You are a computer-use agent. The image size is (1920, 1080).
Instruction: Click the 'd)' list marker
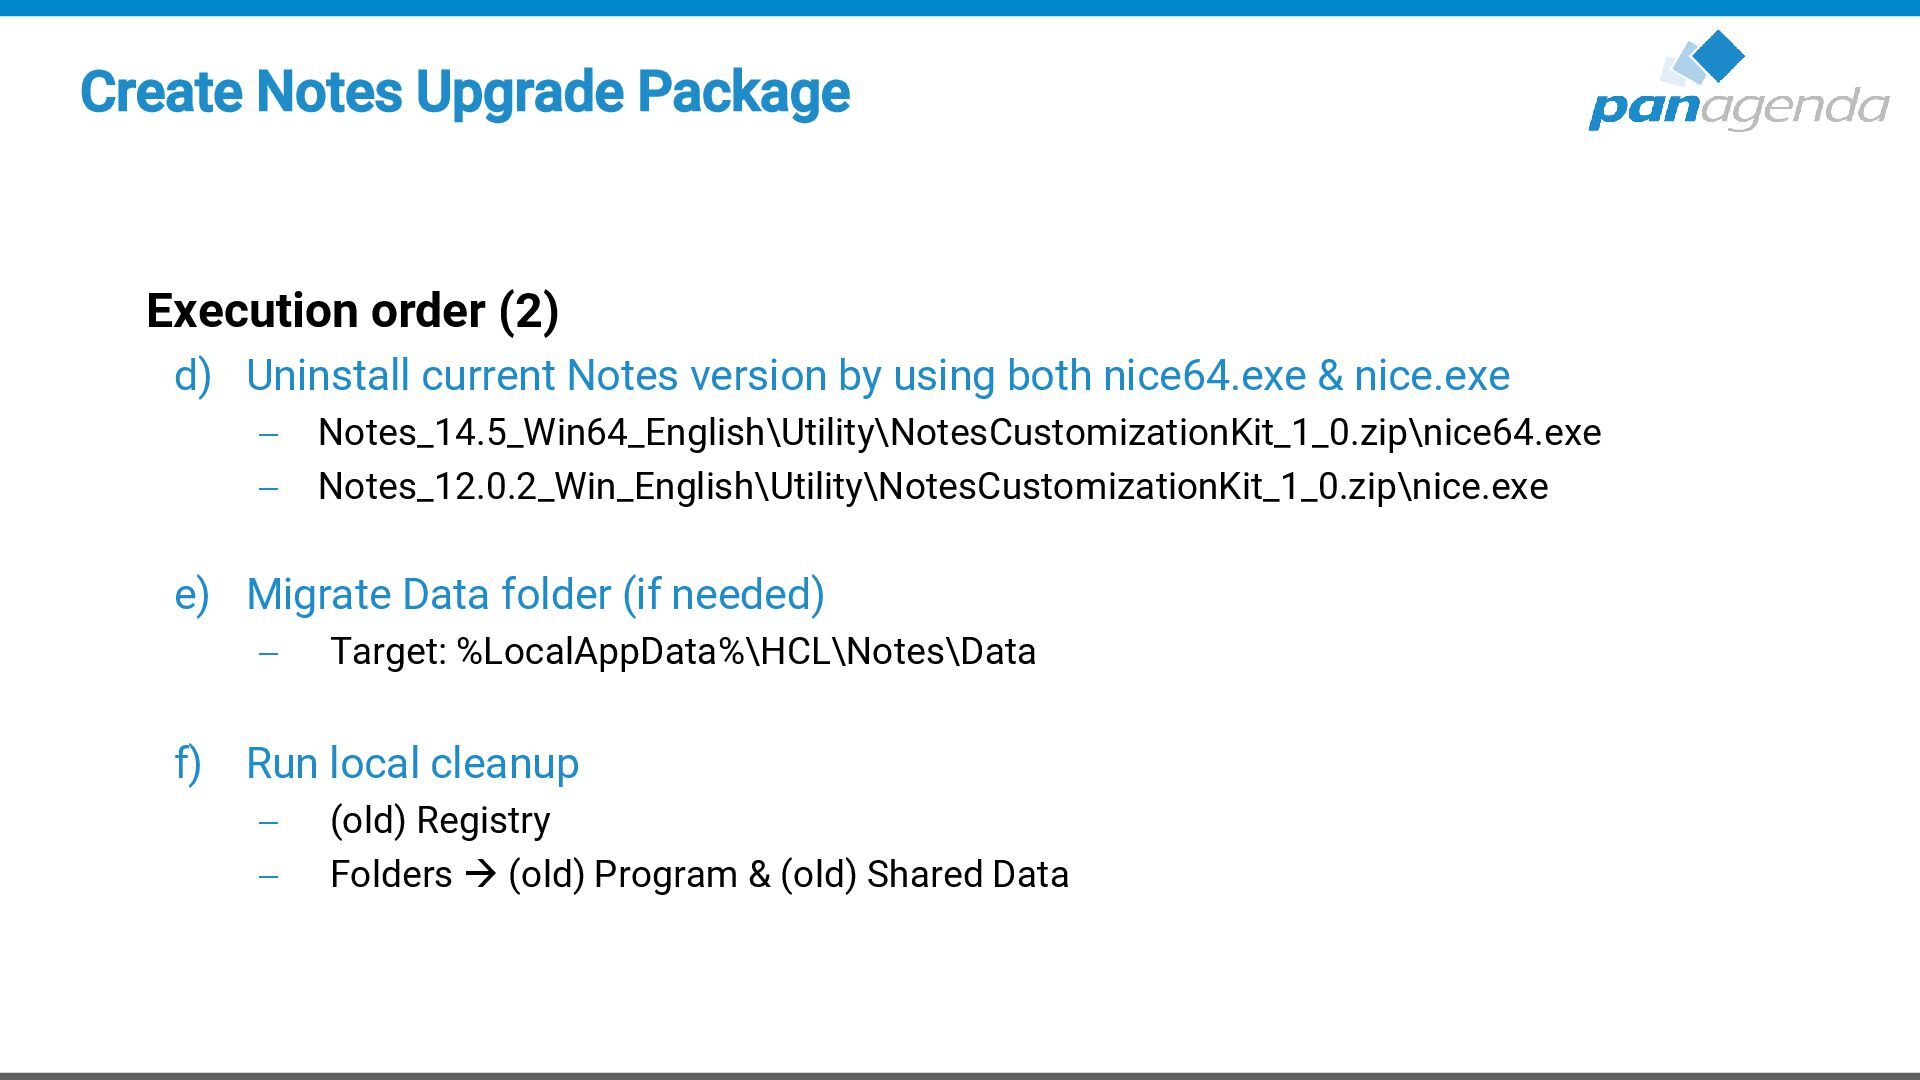point(192,377)
